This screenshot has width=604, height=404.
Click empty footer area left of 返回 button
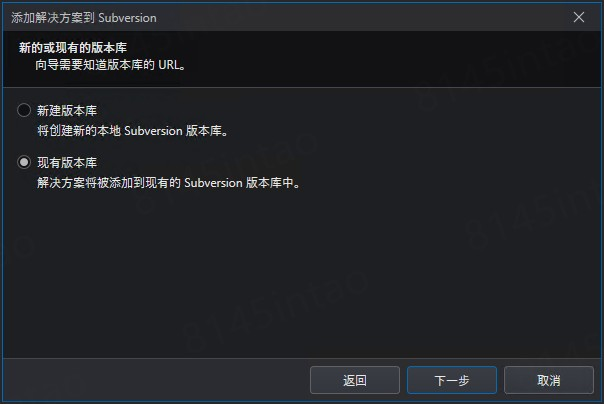(154, 380)
